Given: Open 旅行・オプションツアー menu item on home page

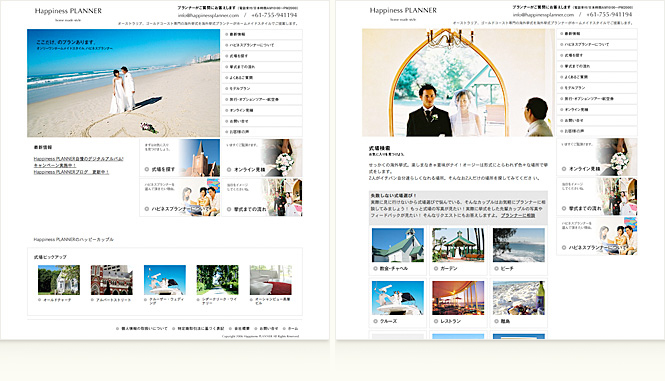Looking at the screenshot, I should point(262,99).
